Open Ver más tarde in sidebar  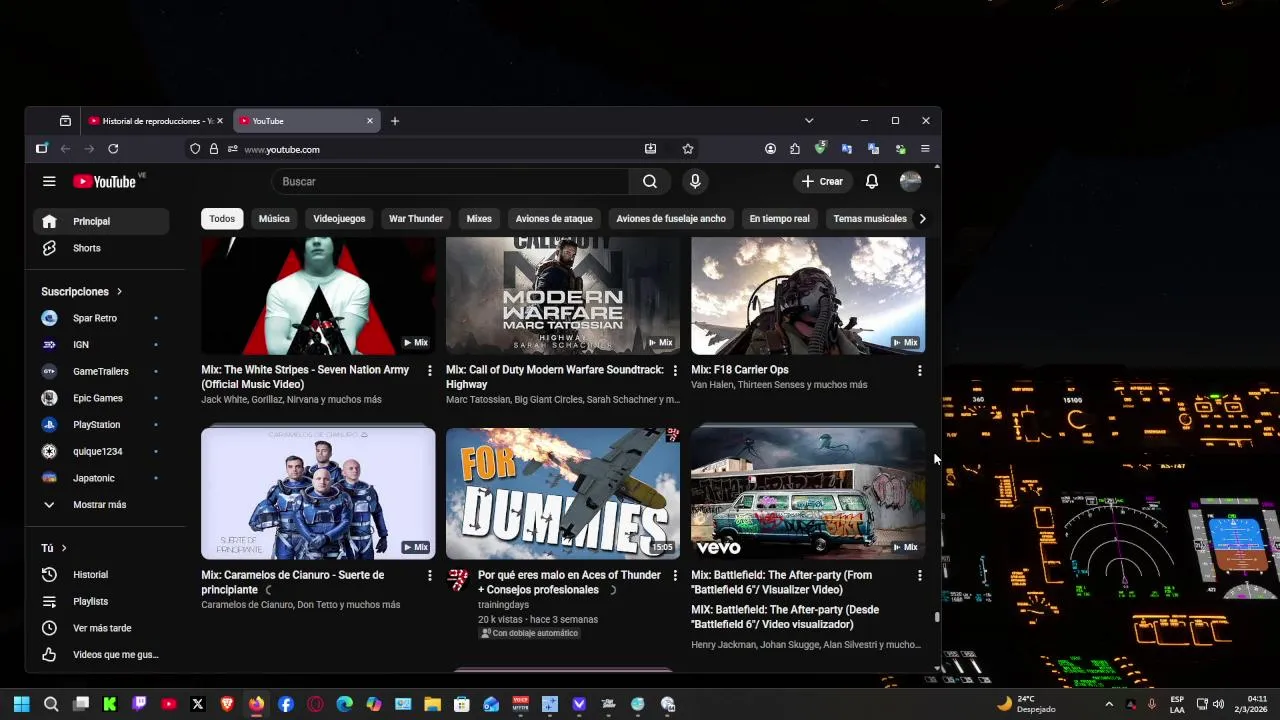(100, 628)
